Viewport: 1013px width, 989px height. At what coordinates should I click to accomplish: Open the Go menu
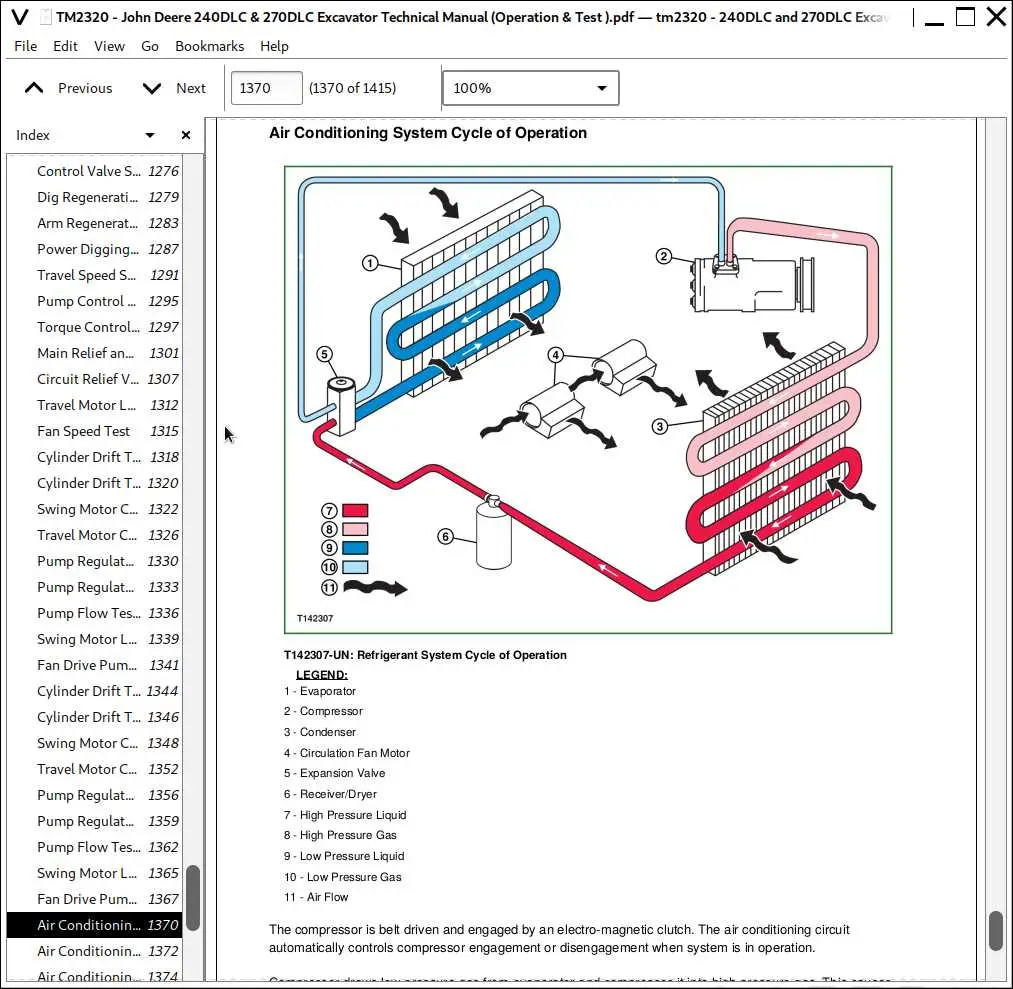tap(150, 46)
